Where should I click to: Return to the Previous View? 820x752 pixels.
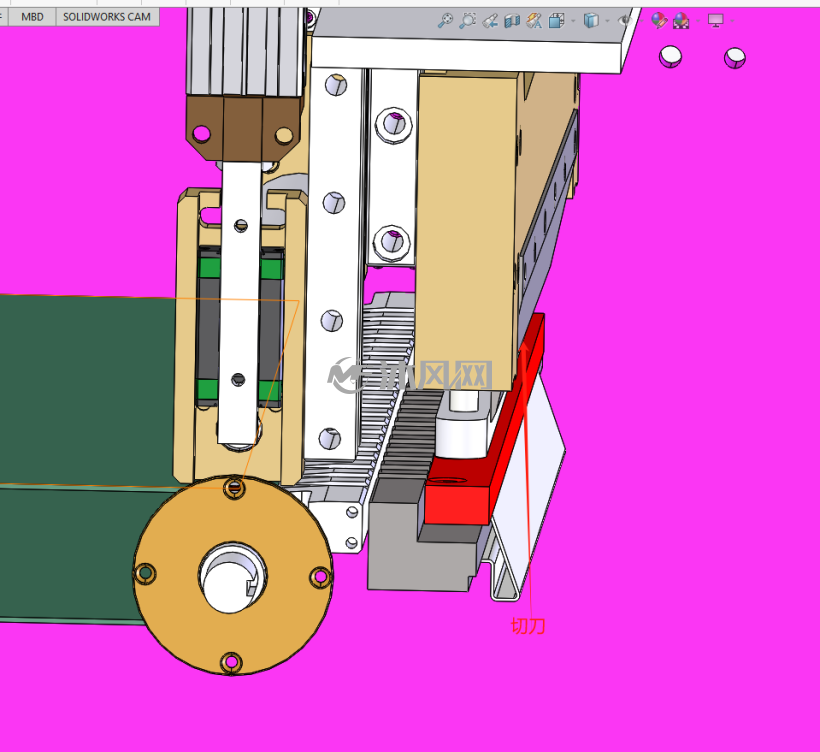point(489,21)
